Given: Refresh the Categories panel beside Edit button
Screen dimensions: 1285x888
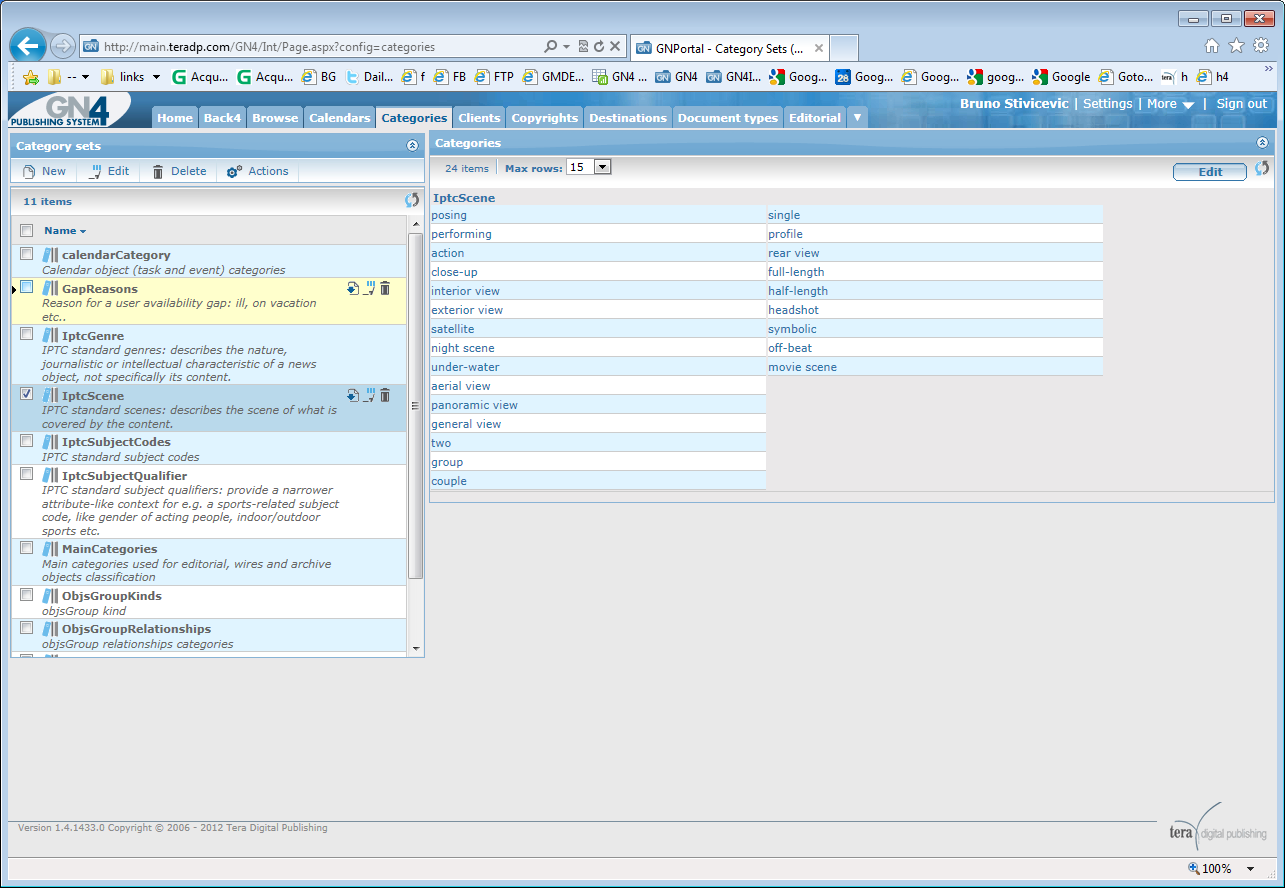Looking at the screenshot, I should pos(1262,169).
